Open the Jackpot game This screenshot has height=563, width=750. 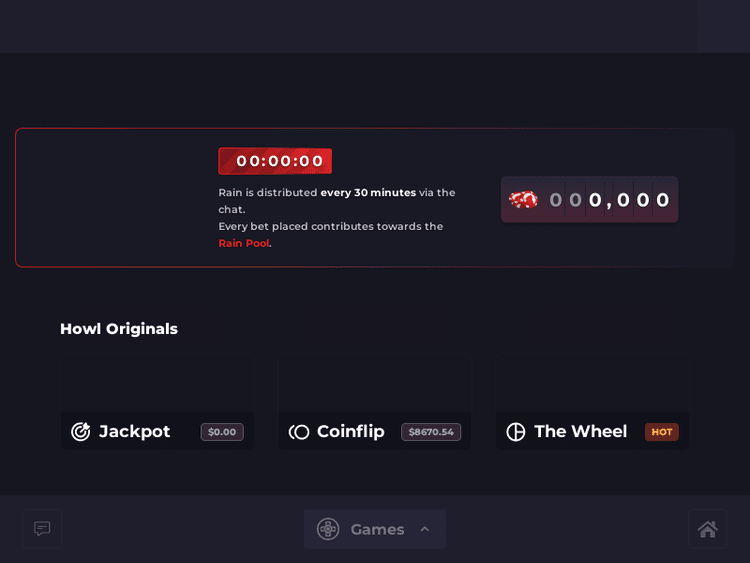pos(134,432)
